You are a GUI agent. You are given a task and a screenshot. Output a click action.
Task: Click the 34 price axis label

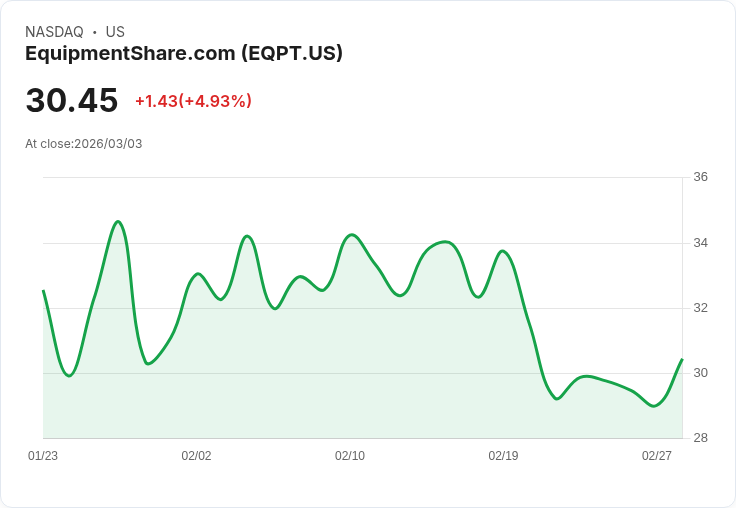tap(700, 243)
